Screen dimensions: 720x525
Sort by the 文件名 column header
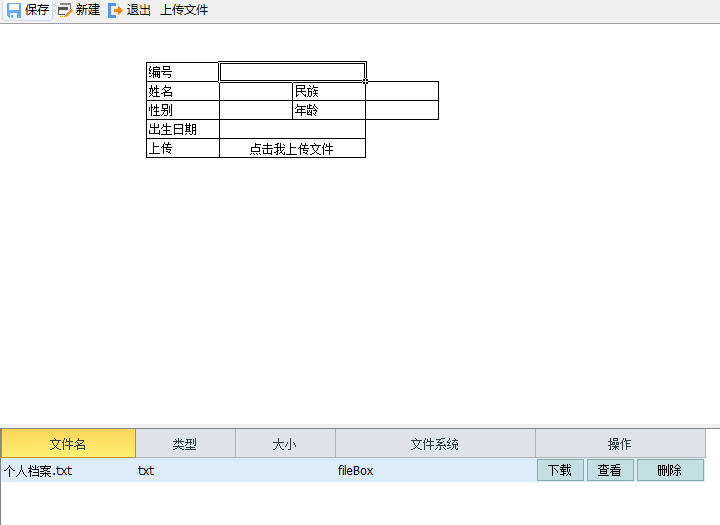point(68,443)
